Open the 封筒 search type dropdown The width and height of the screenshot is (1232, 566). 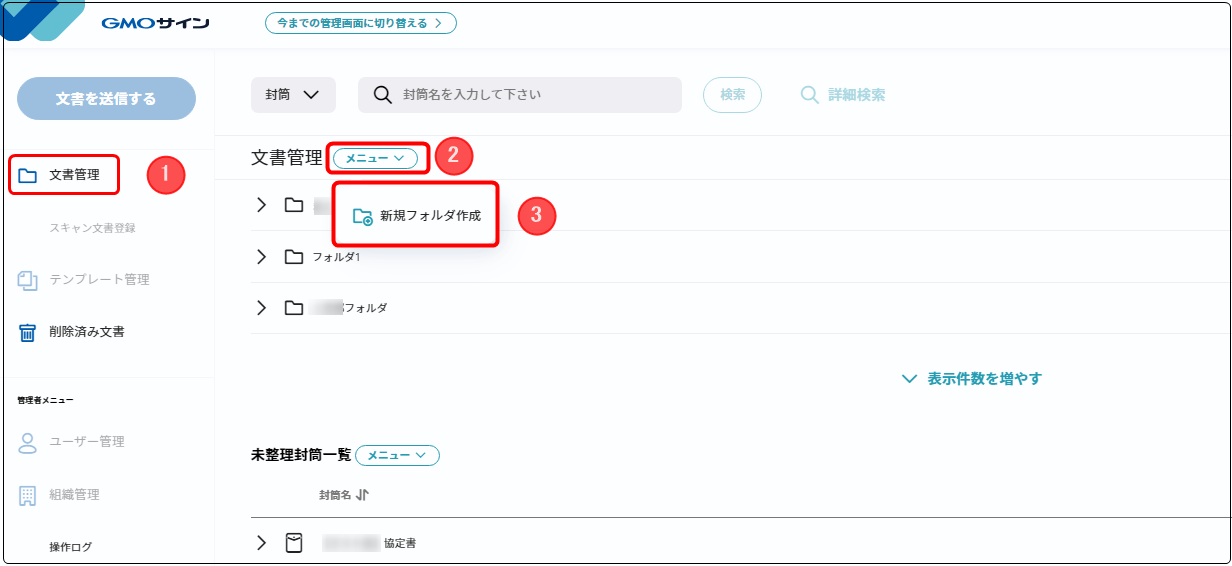293,95
